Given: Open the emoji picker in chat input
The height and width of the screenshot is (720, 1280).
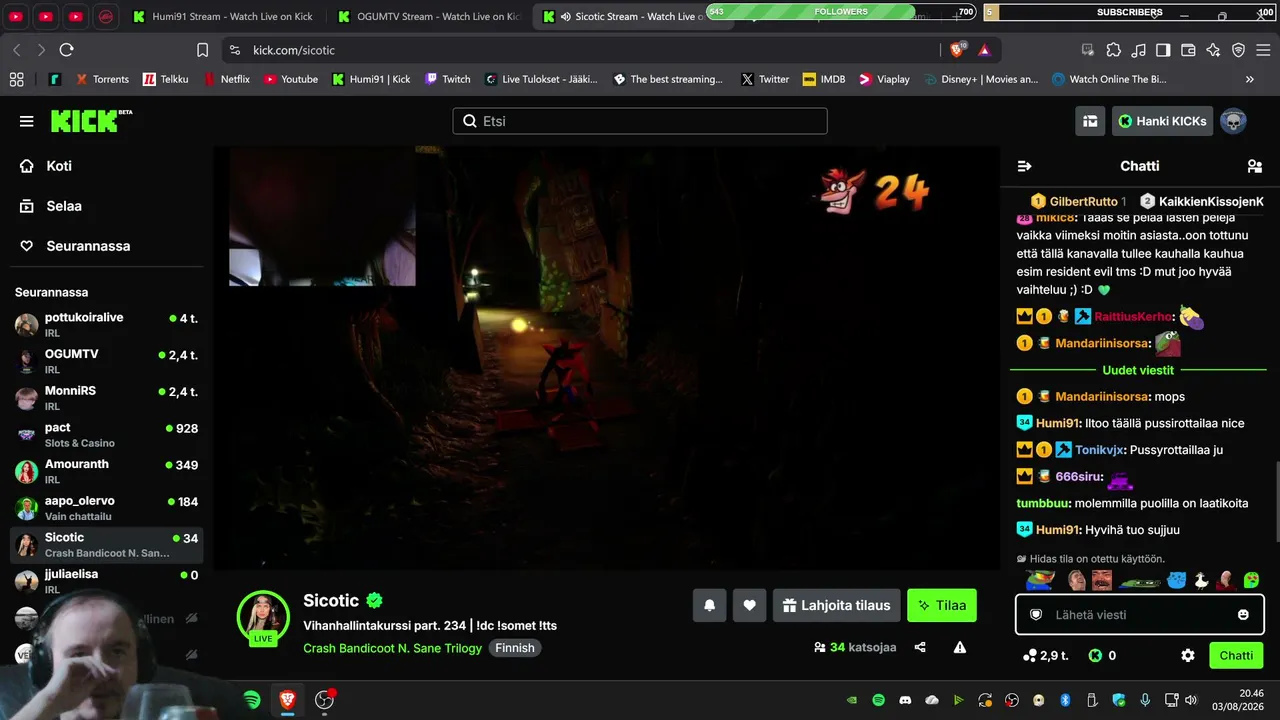Looking at the screenshot, I should click(1243, 614).
